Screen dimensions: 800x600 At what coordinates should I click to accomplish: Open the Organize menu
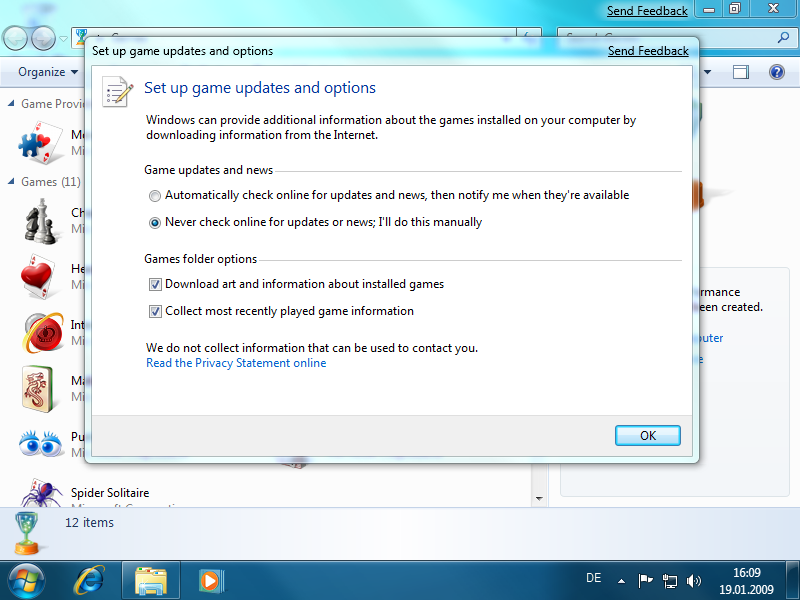(x=46, y=72)
